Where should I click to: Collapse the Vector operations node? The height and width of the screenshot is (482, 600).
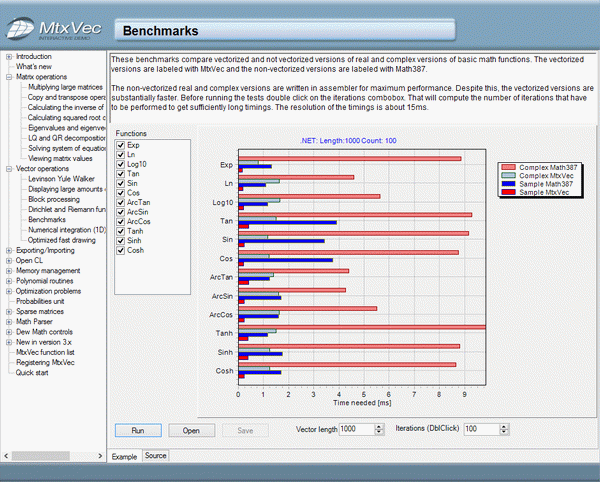(x=9, y=169)
